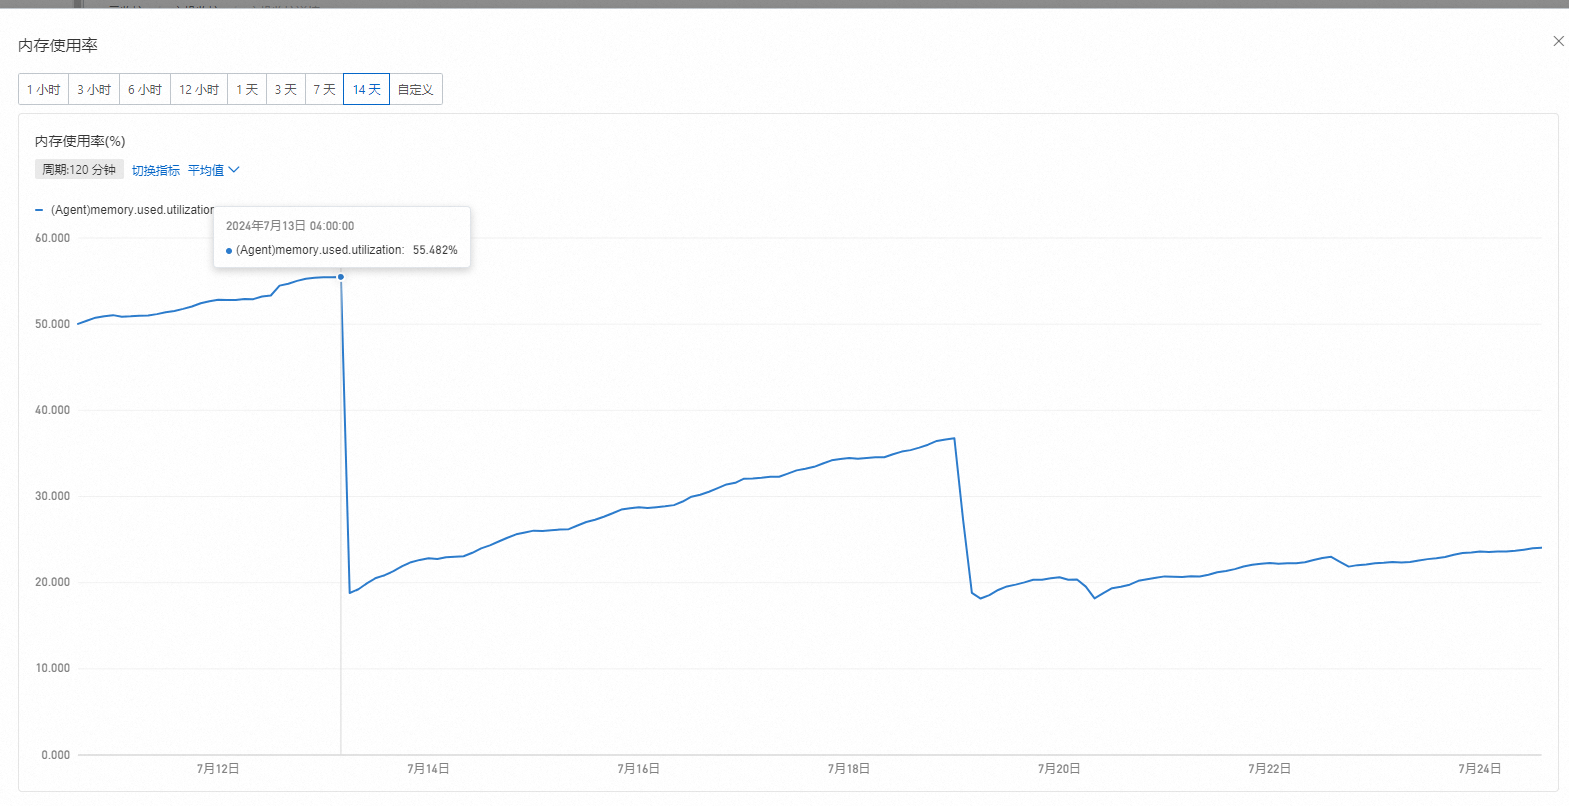Click the highlighted July 13 data point
Image resolution: width=1569 pixels, height=806 pixels.
tap(341, 277)
